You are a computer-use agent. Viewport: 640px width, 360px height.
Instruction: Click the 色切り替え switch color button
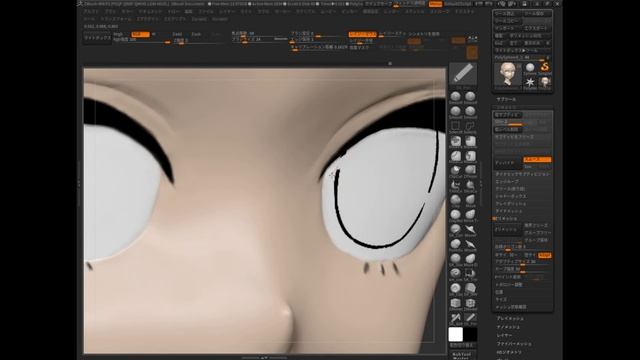point(462,345)
